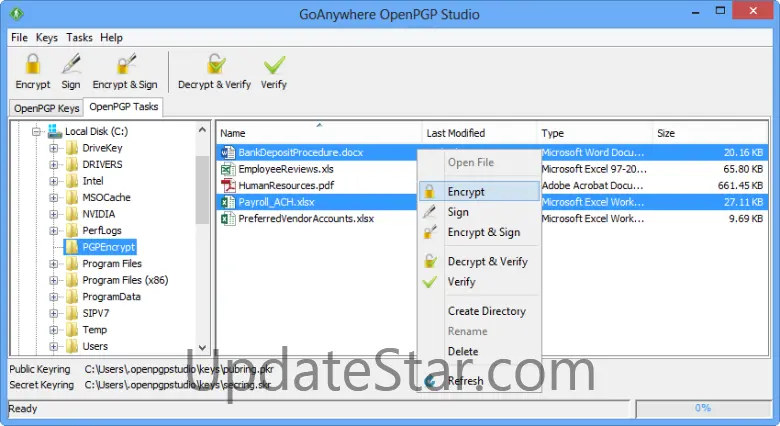The image size is (780, 426).
Task: Click the folder tree scroll down arrow
Action: coord(202,347)
